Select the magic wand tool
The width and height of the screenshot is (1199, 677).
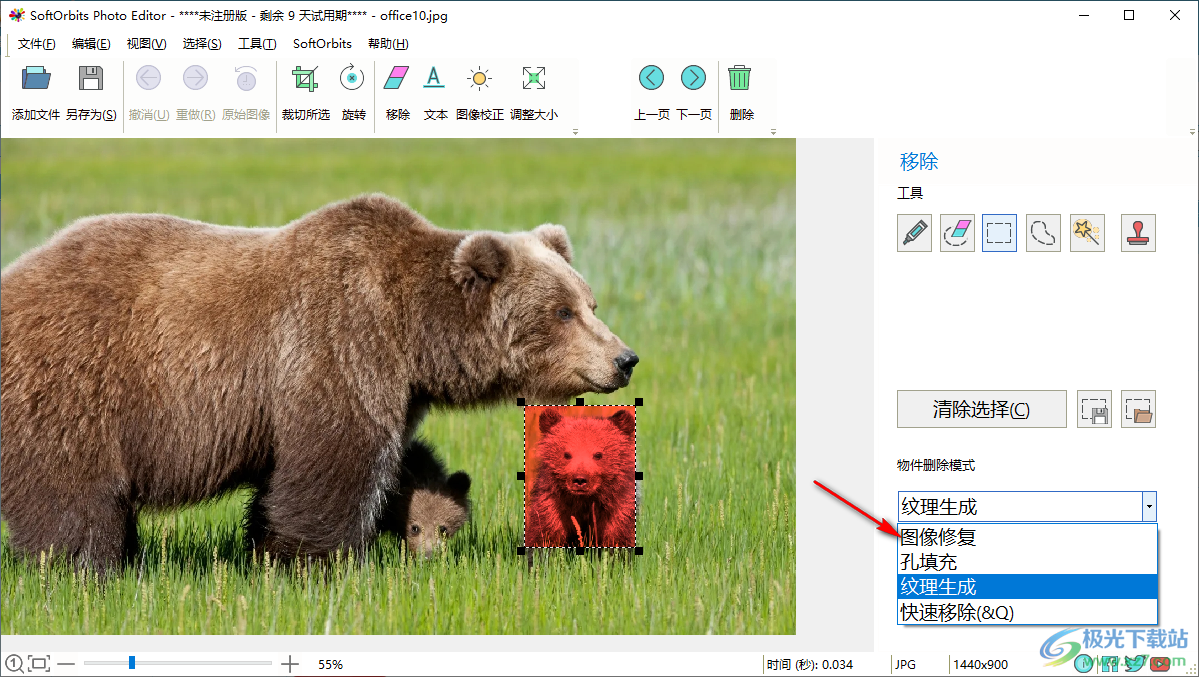pyautogui.click(x=1087, y=232)
